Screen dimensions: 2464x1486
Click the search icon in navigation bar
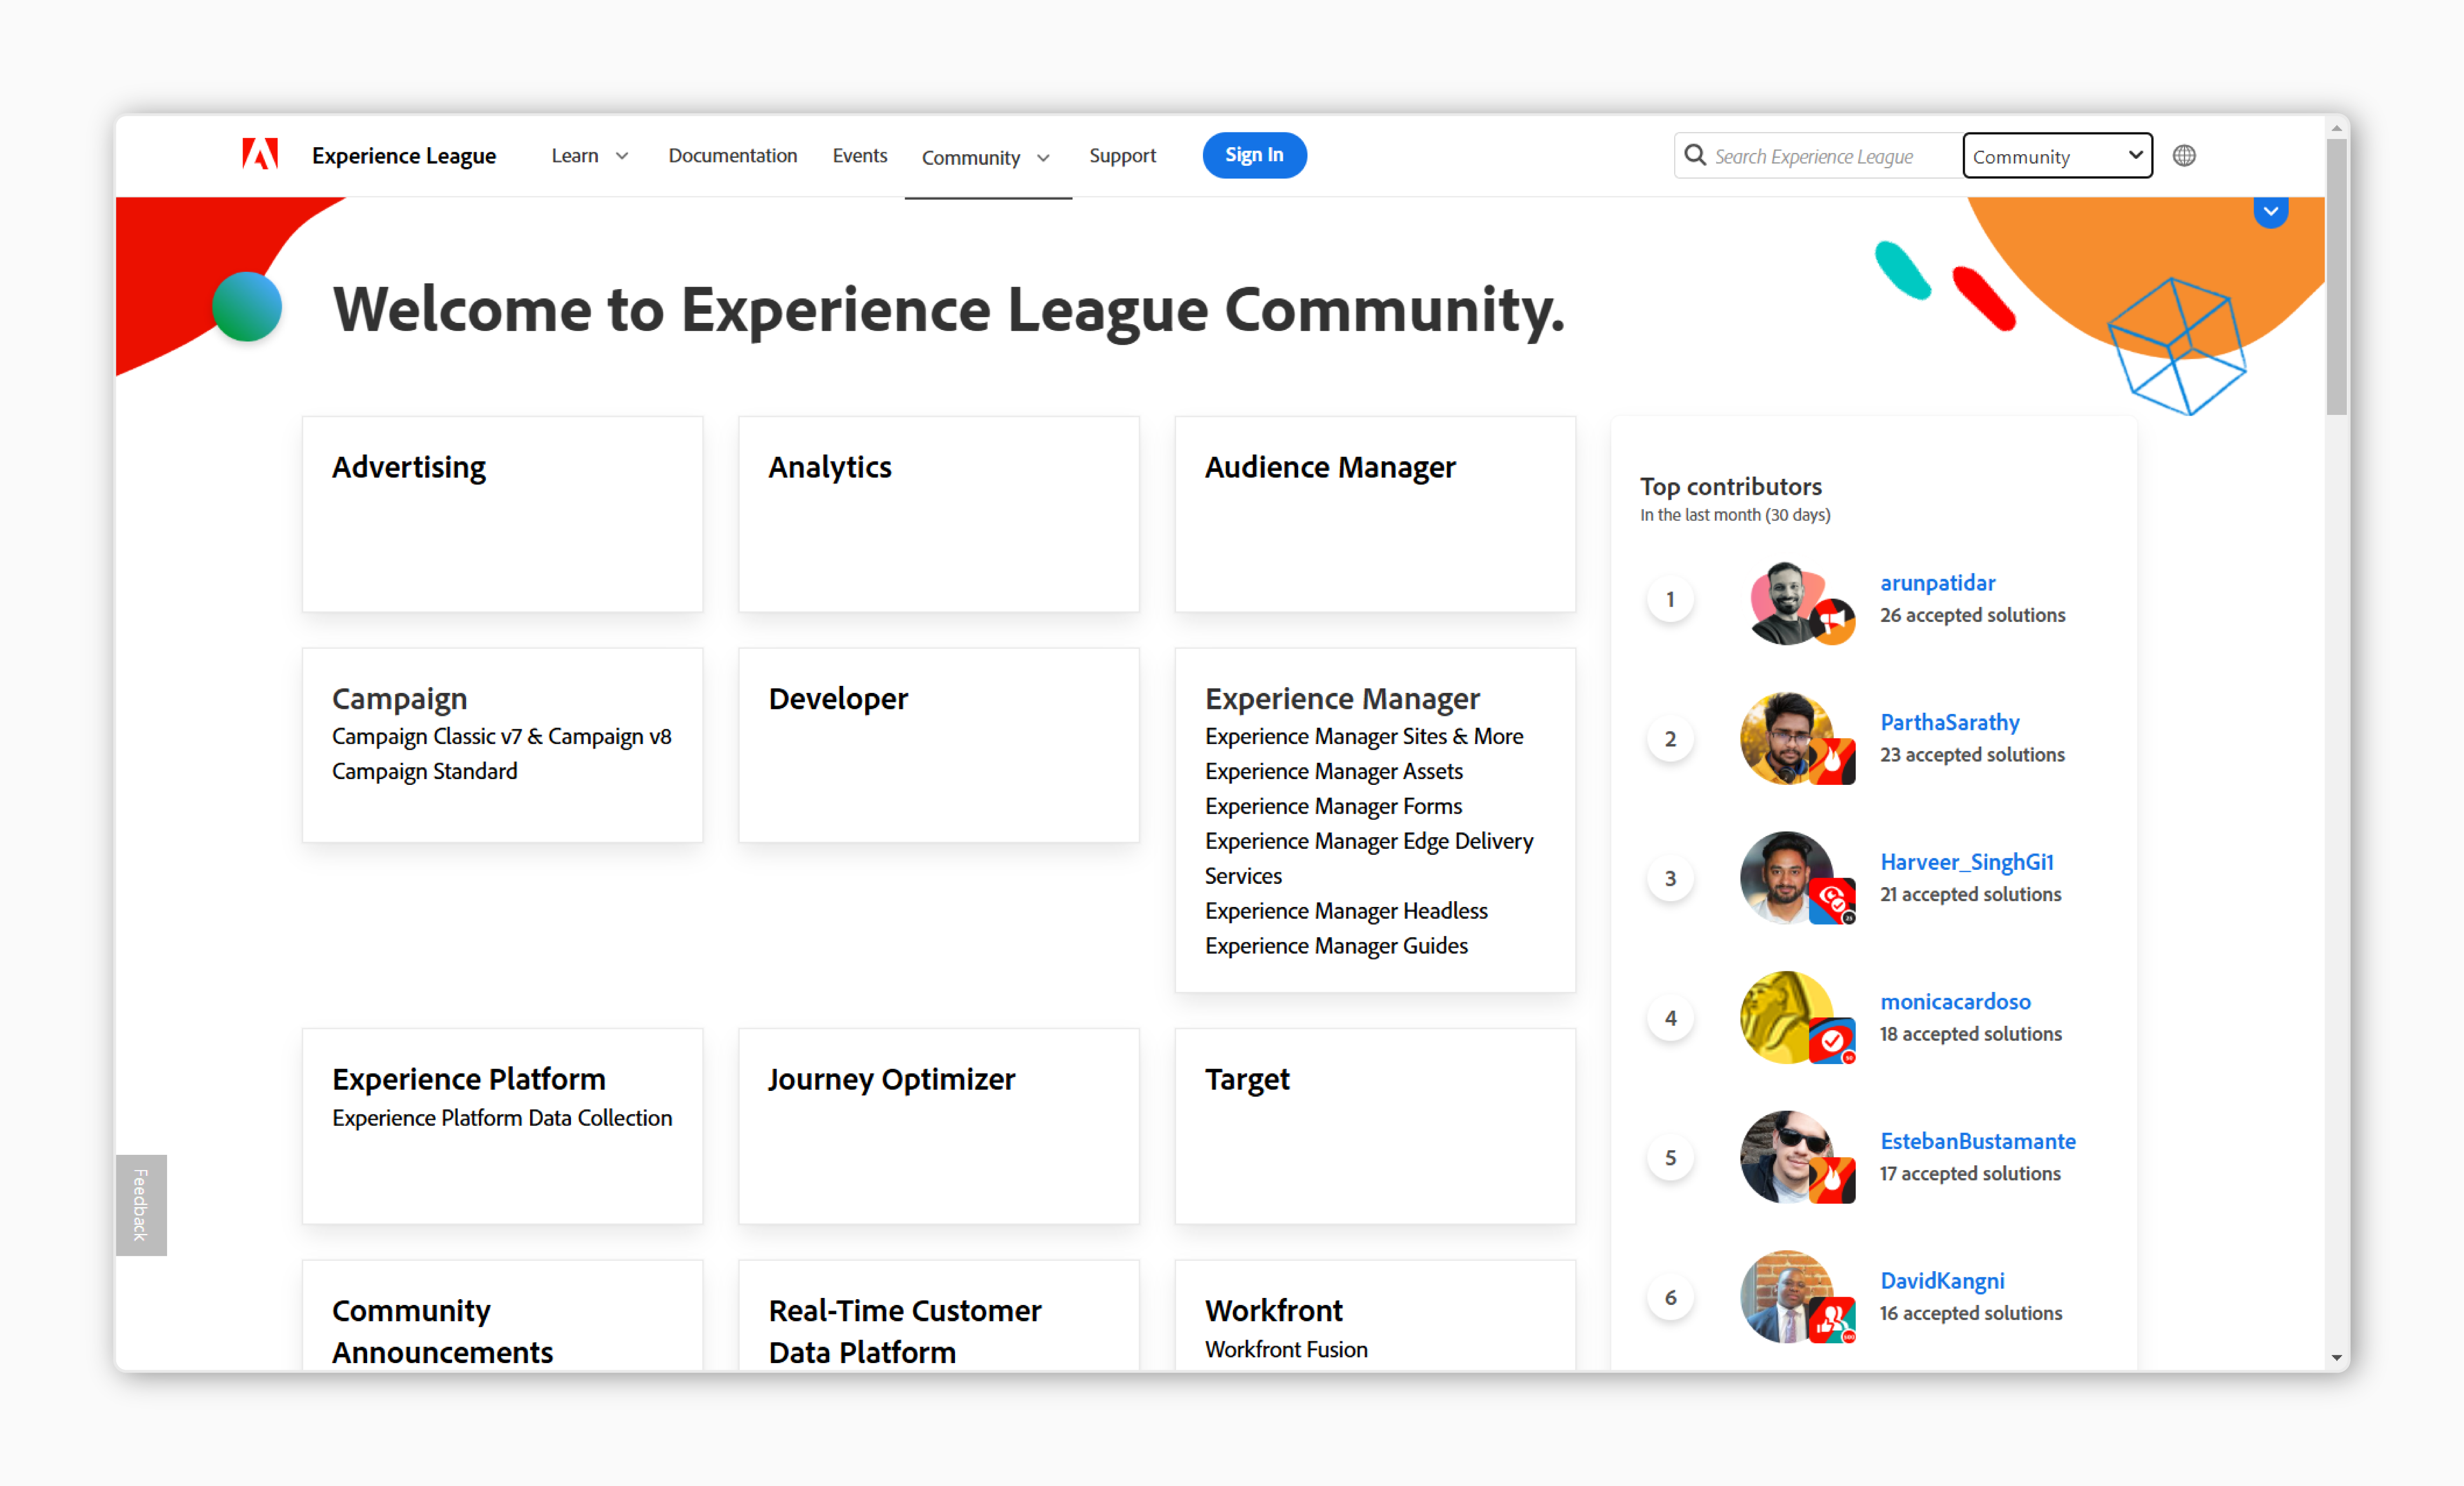coord(1695,156)
